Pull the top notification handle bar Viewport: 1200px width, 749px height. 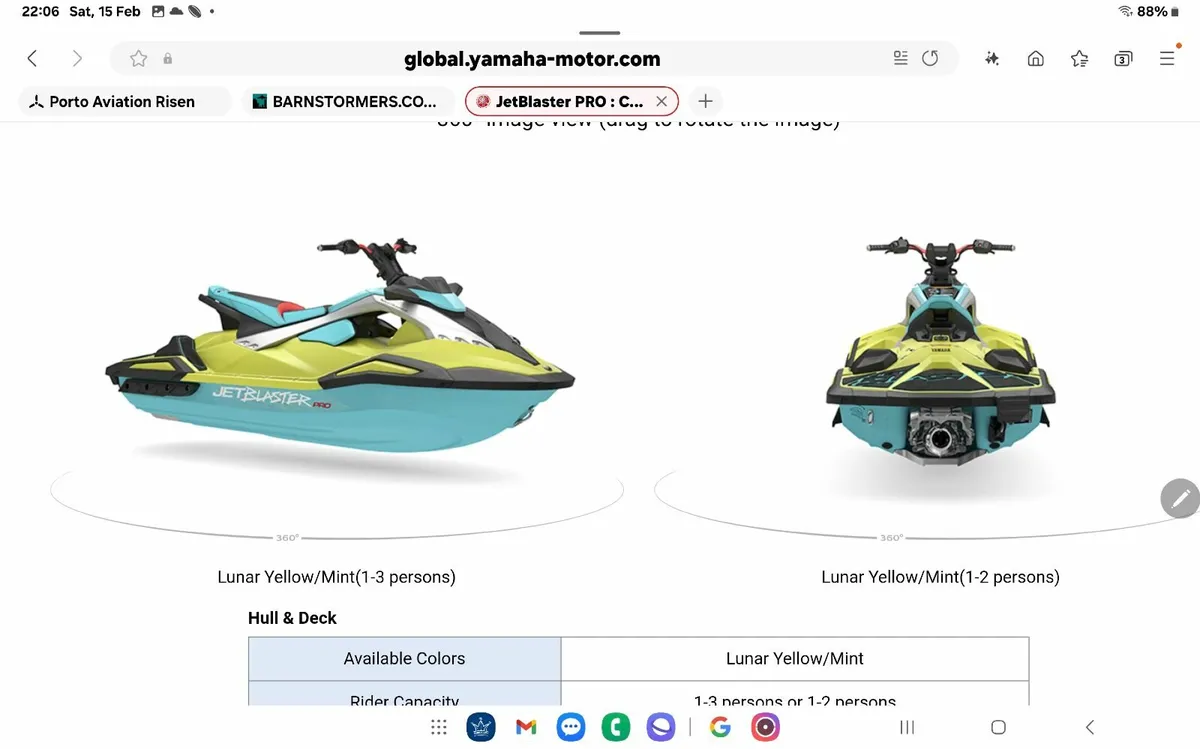(x=600, y=33)
